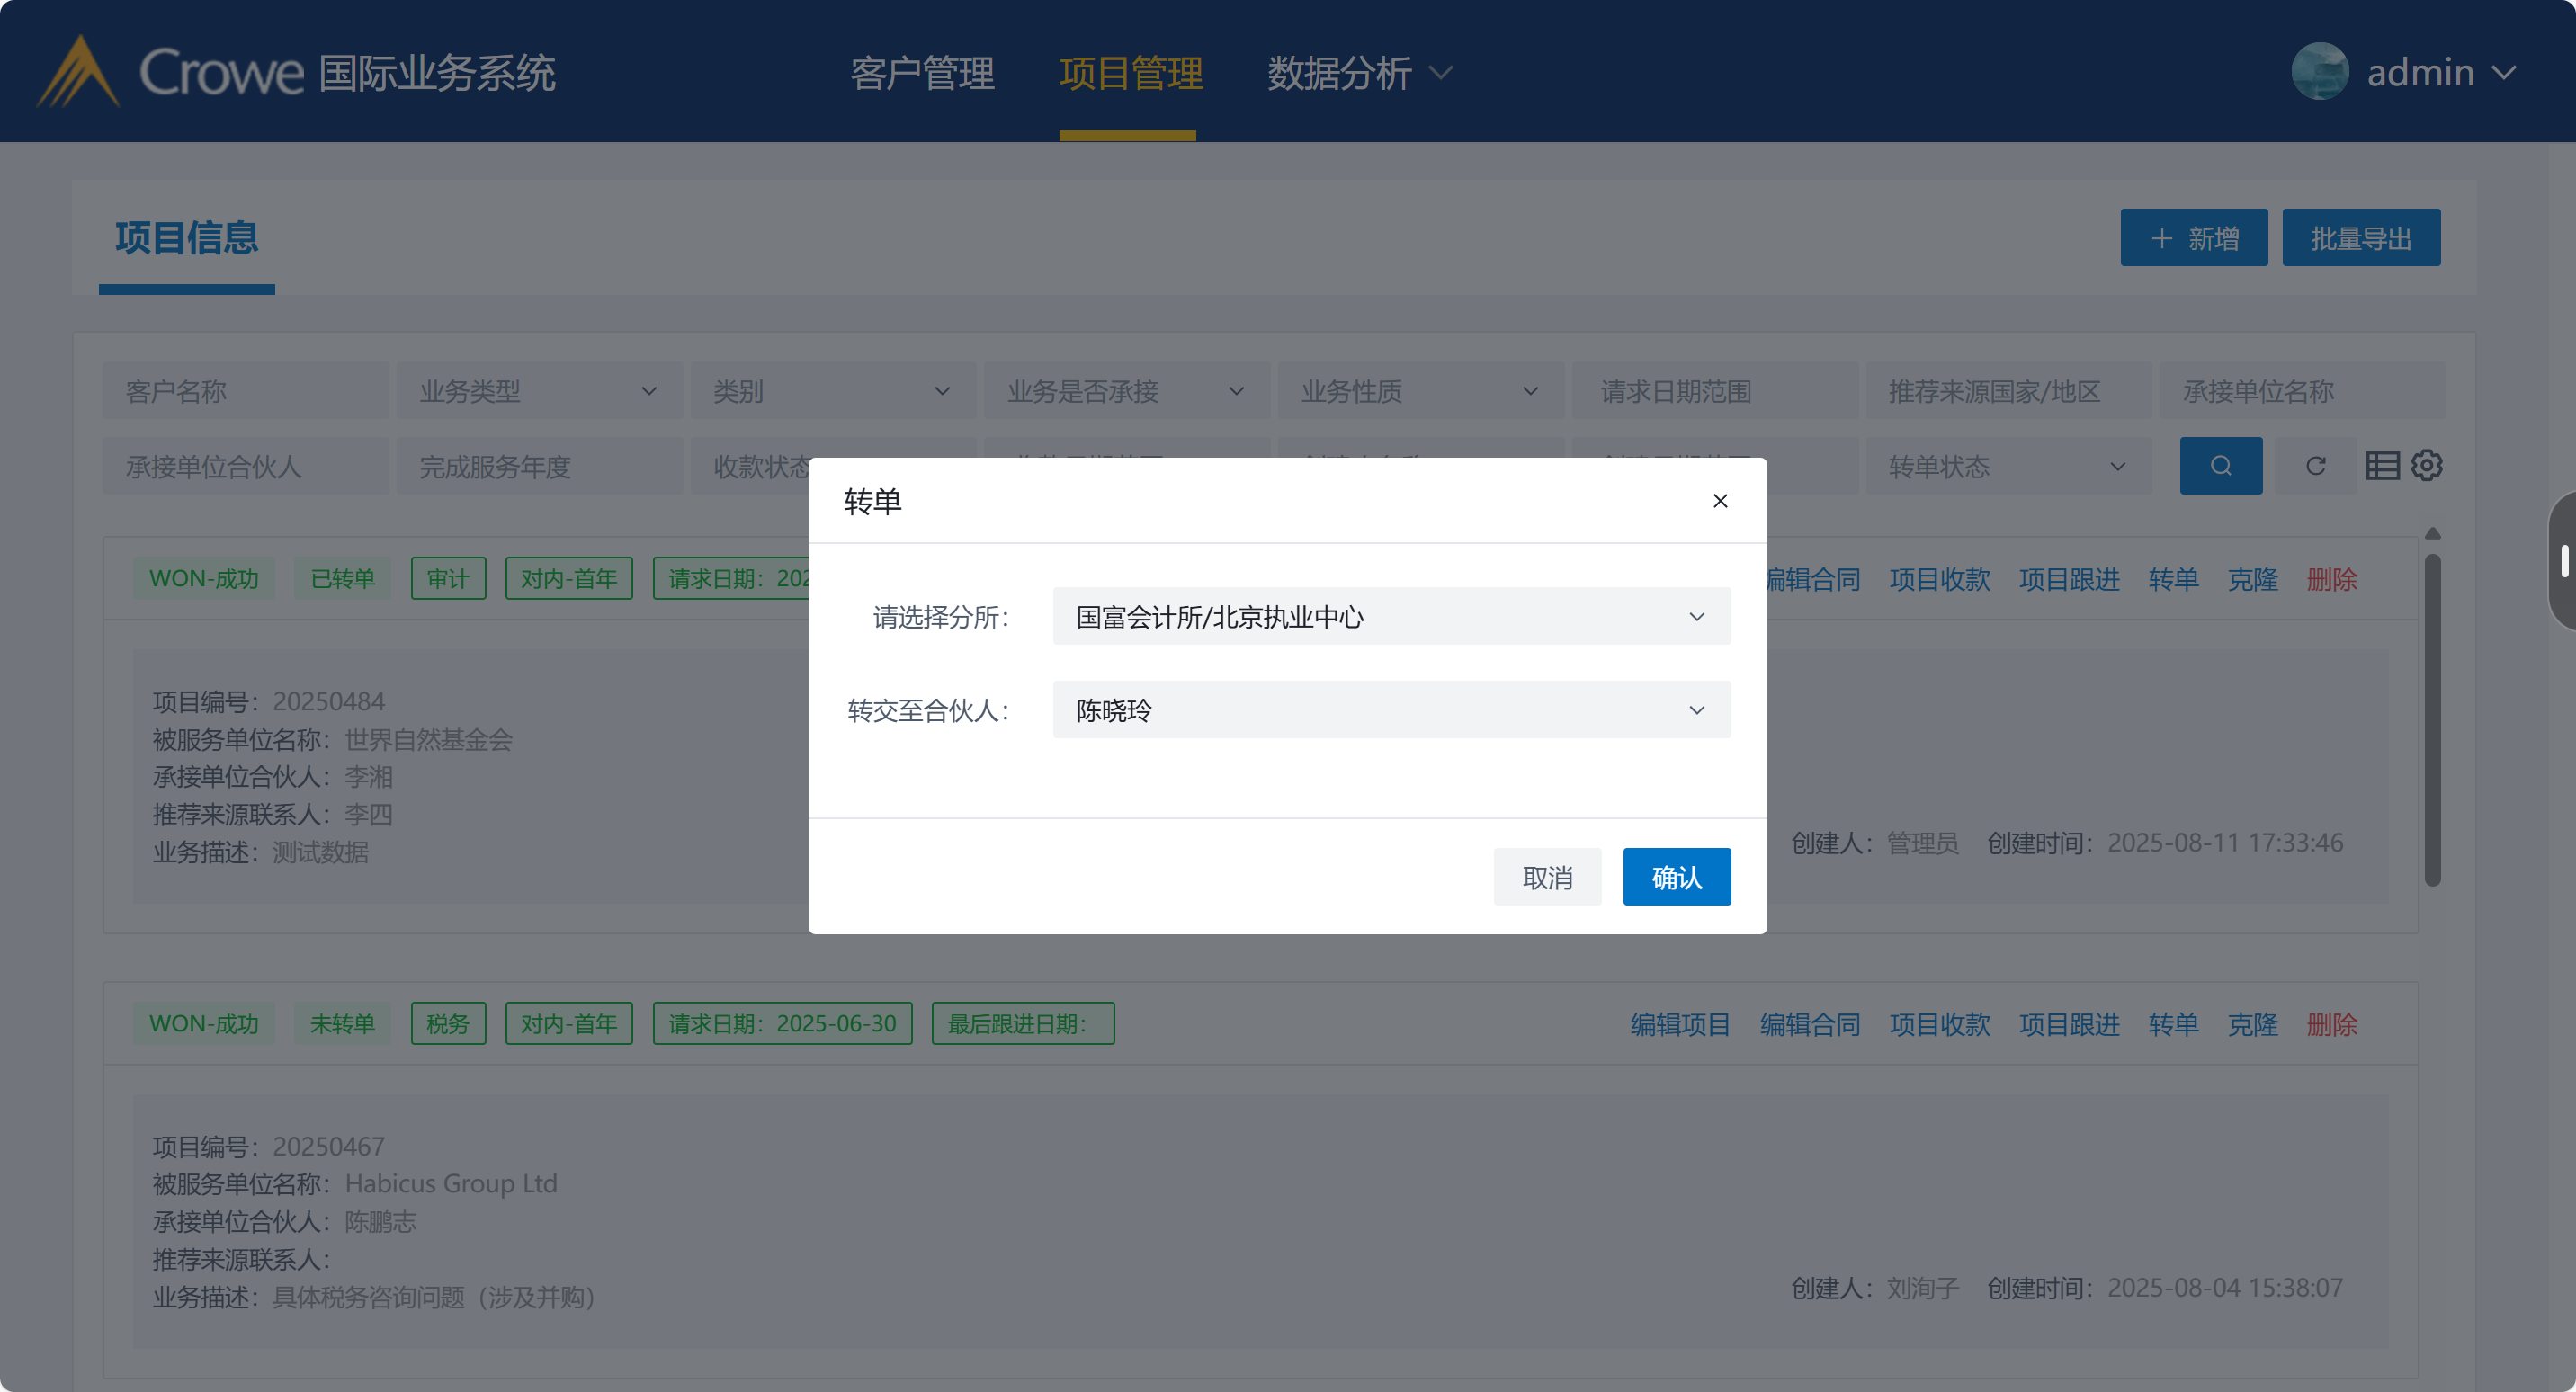Click 删除 link on second project
The width and height of the screenshot is (2576, 1392).
[2331, 1024]
